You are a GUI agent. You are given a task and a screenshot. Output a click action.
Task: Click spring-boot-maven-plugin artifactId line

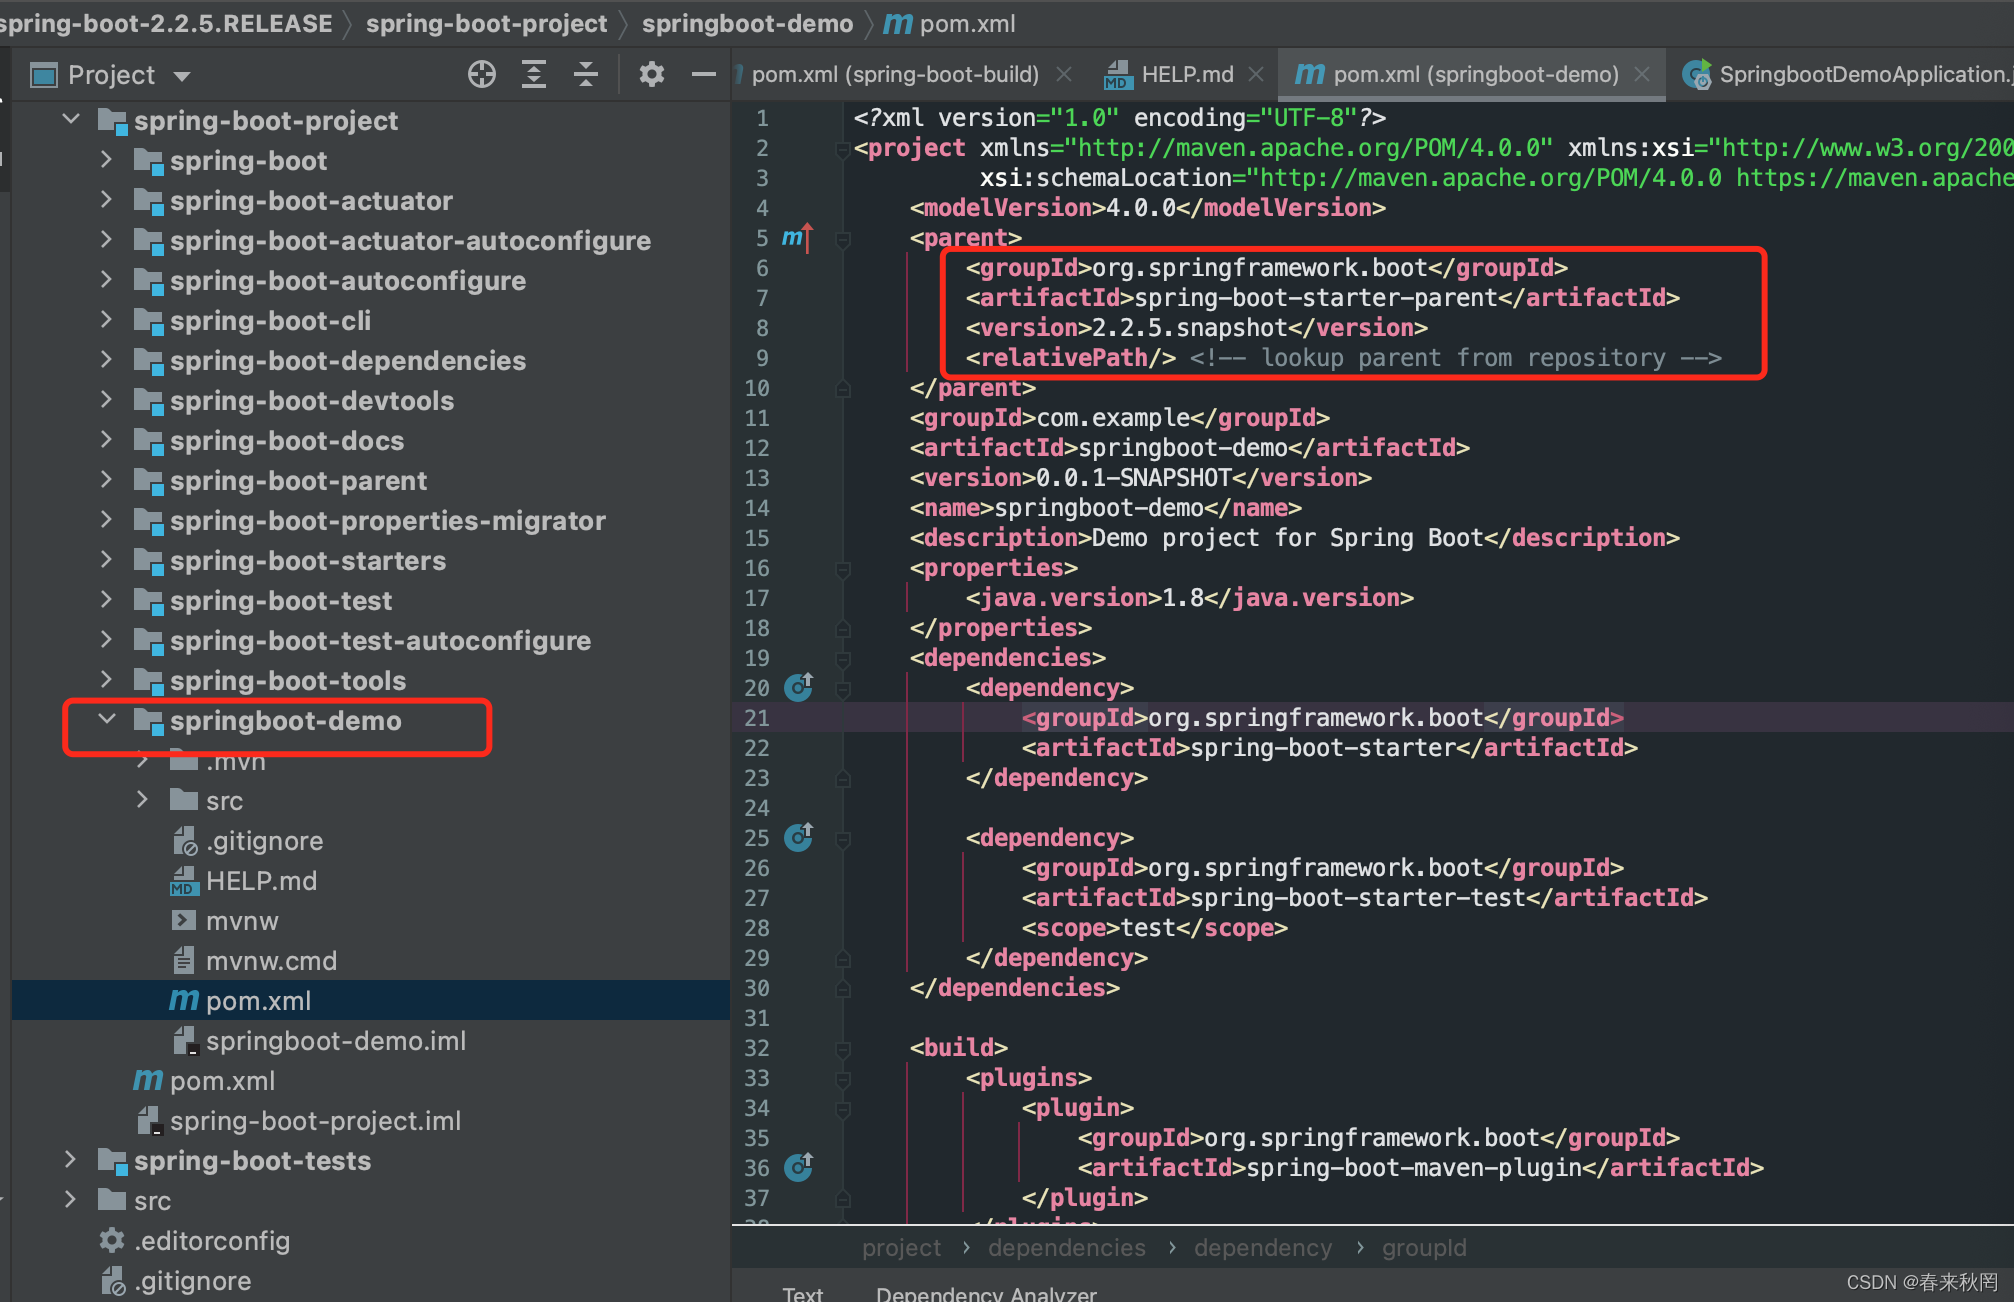tap(1420, 1168)
